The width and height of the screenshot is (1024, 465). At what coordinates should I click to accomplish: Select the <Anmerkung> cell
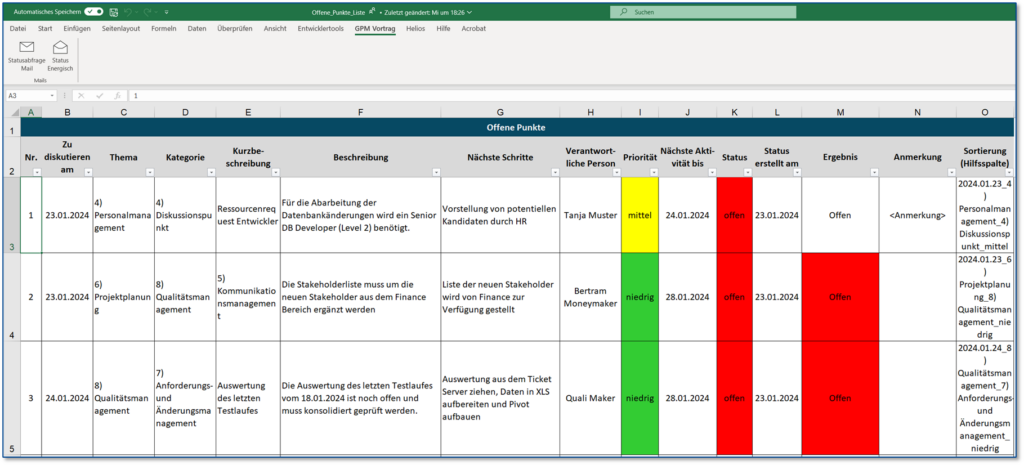coord(918,215)
